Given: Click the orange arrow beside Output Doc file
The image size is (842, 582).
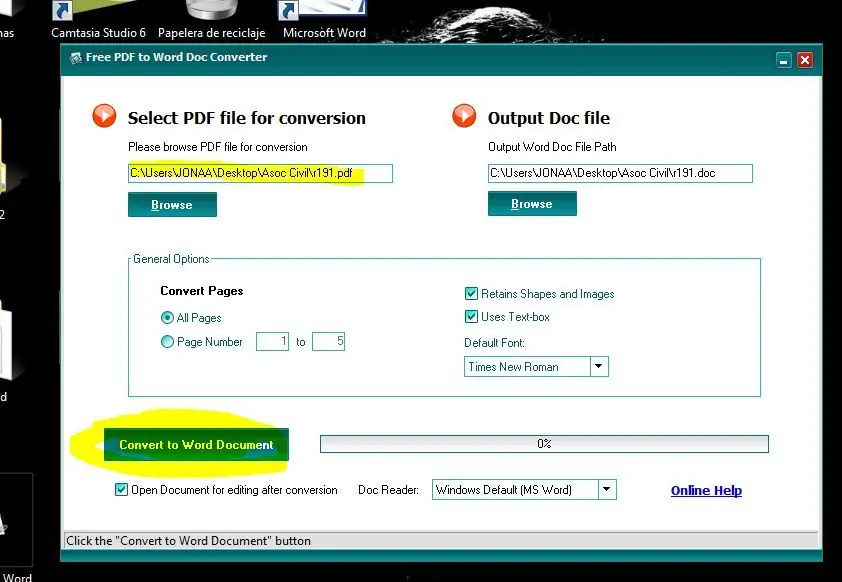Looking at the screenshot, I should click(464, 115).
